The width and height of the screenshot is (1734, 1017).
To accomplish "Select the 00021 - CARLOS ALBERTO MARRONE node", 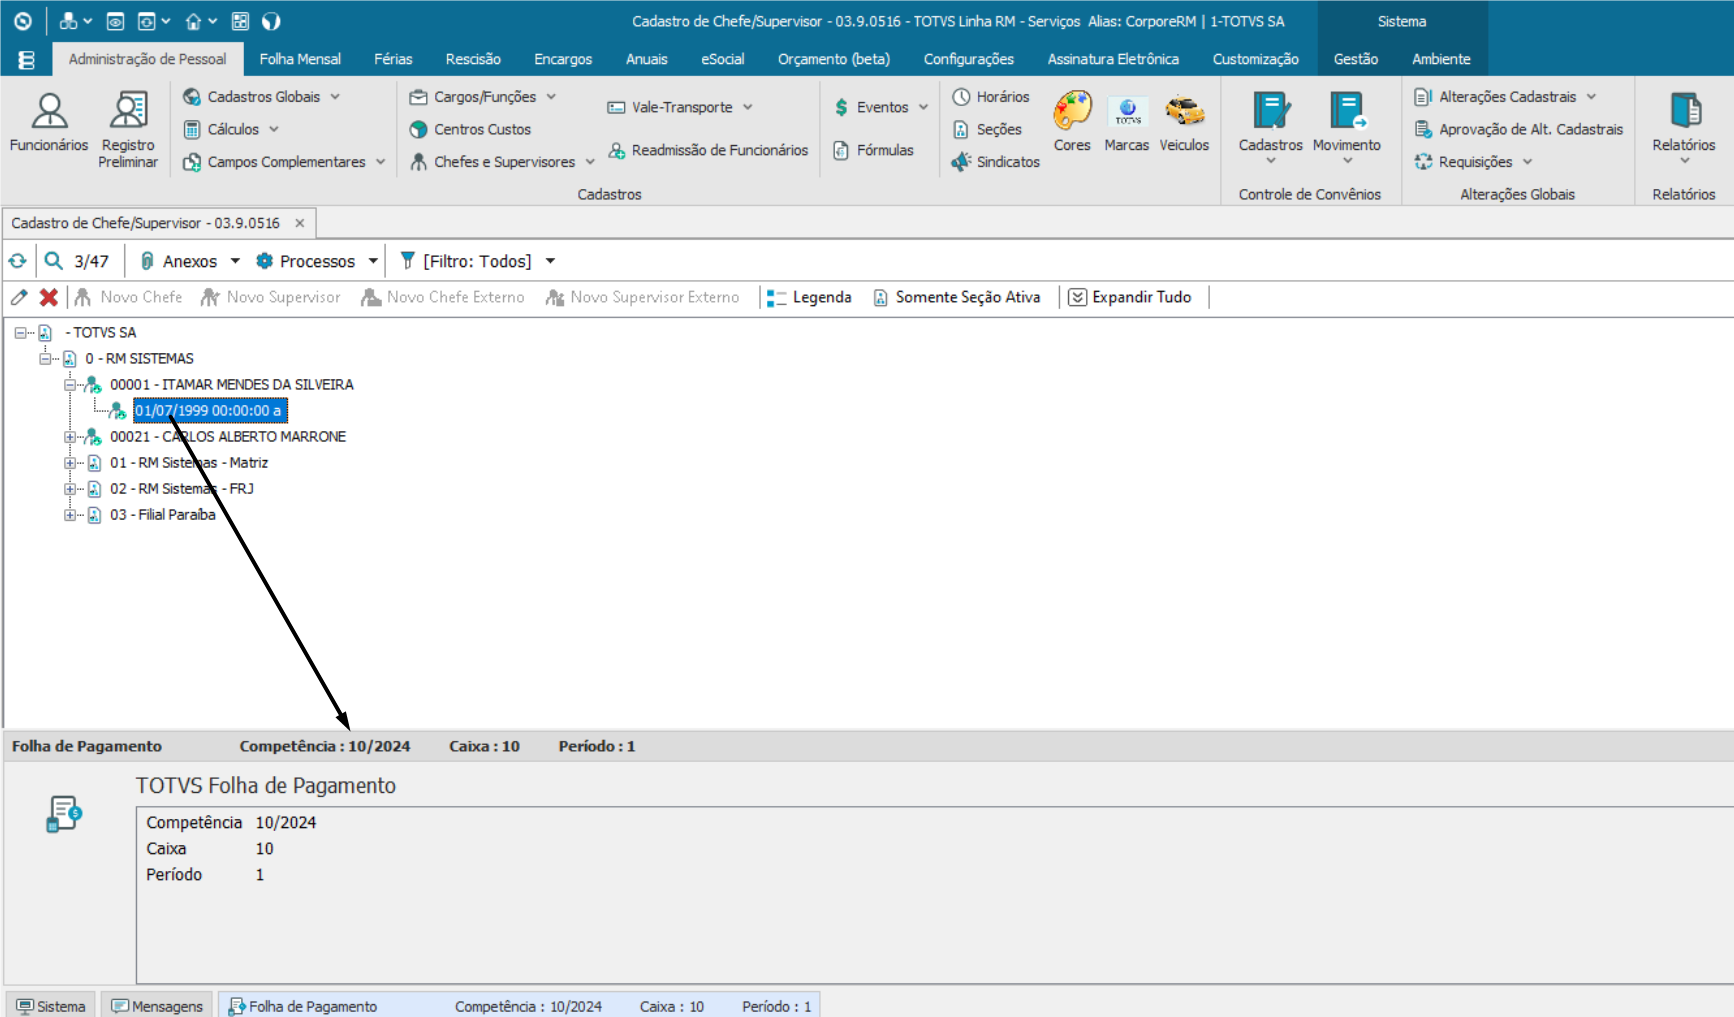I will click(228, 437).
